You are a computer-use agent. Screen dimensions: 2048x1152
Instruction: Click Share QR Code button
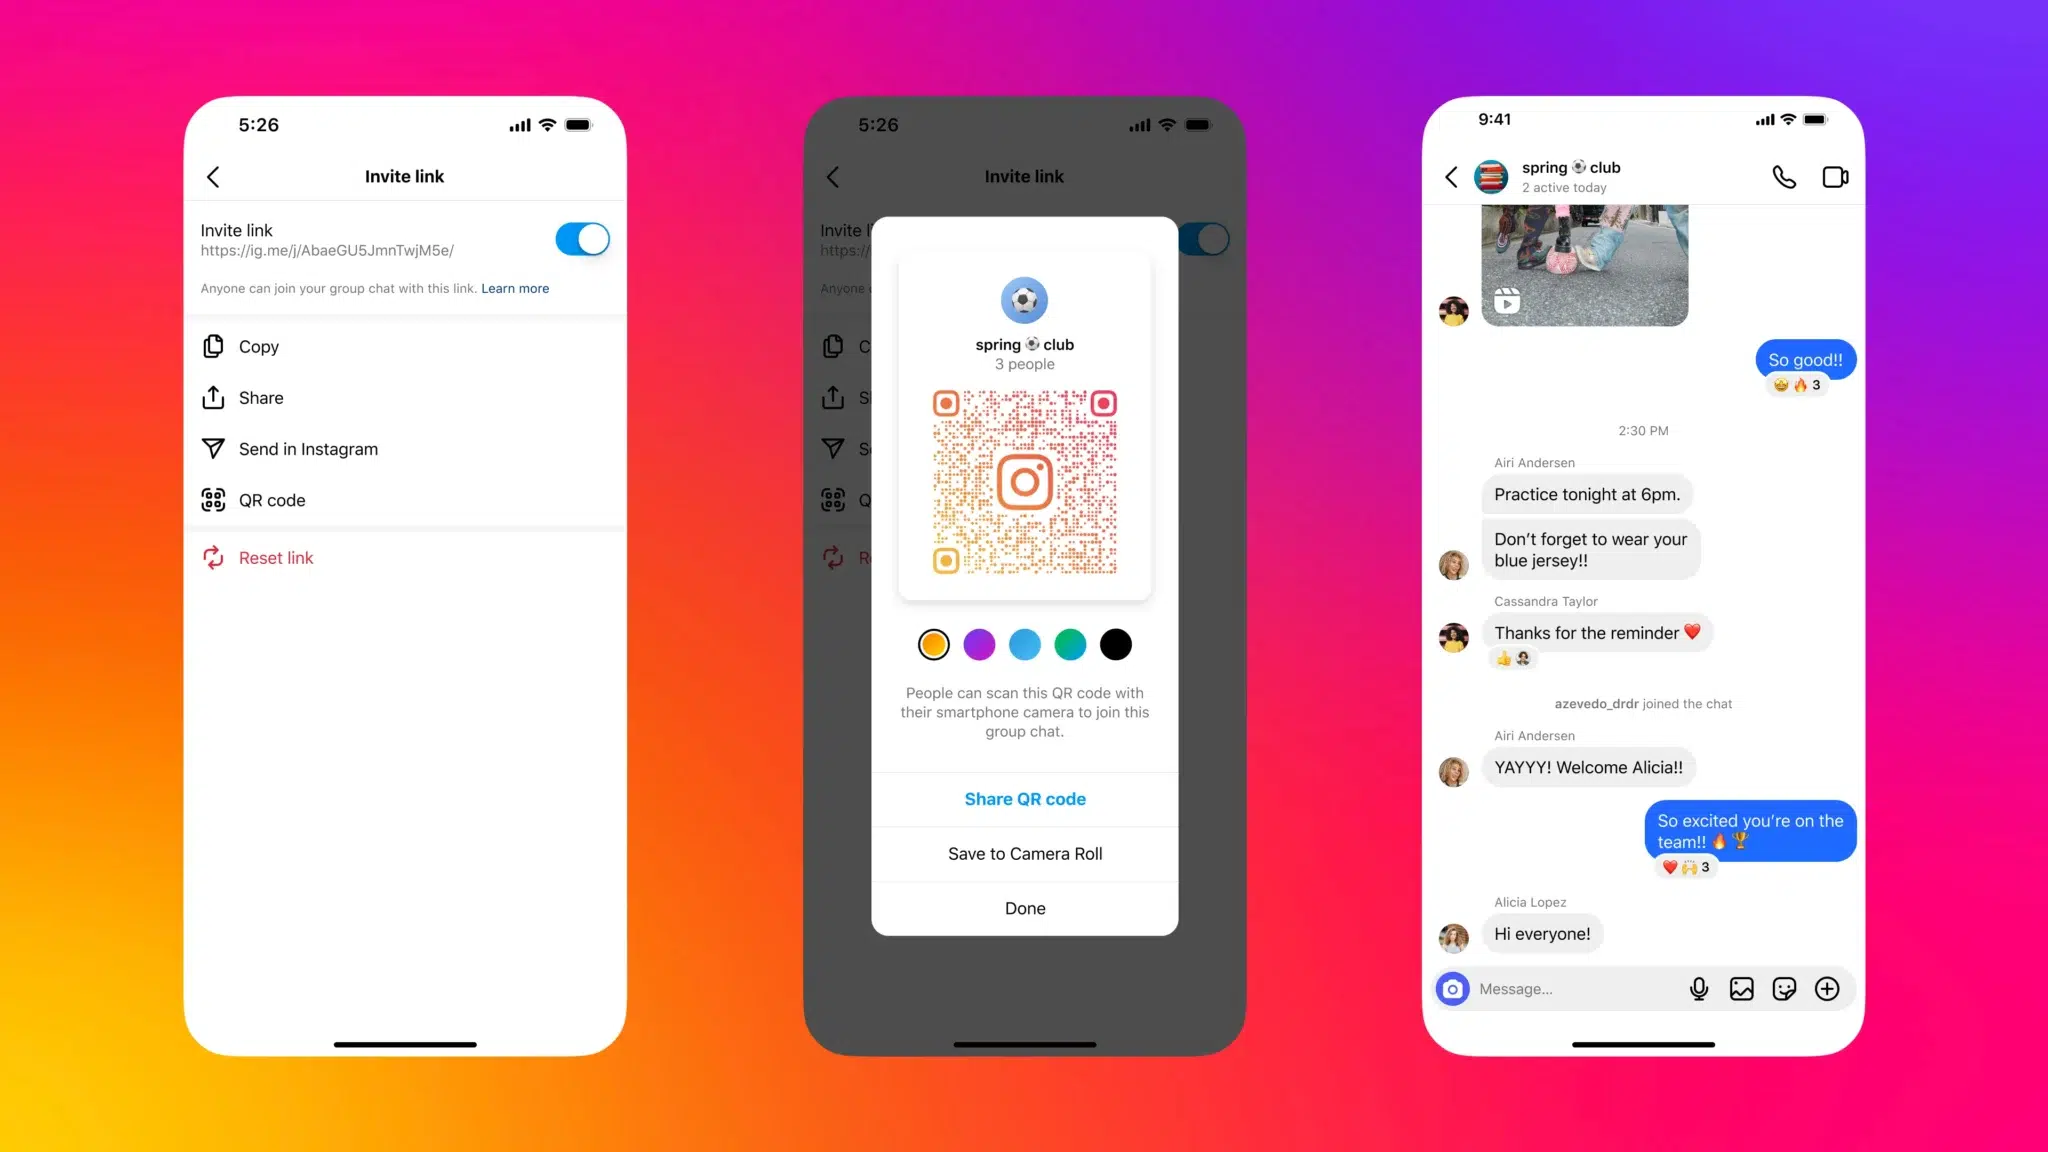[1024, 799]
